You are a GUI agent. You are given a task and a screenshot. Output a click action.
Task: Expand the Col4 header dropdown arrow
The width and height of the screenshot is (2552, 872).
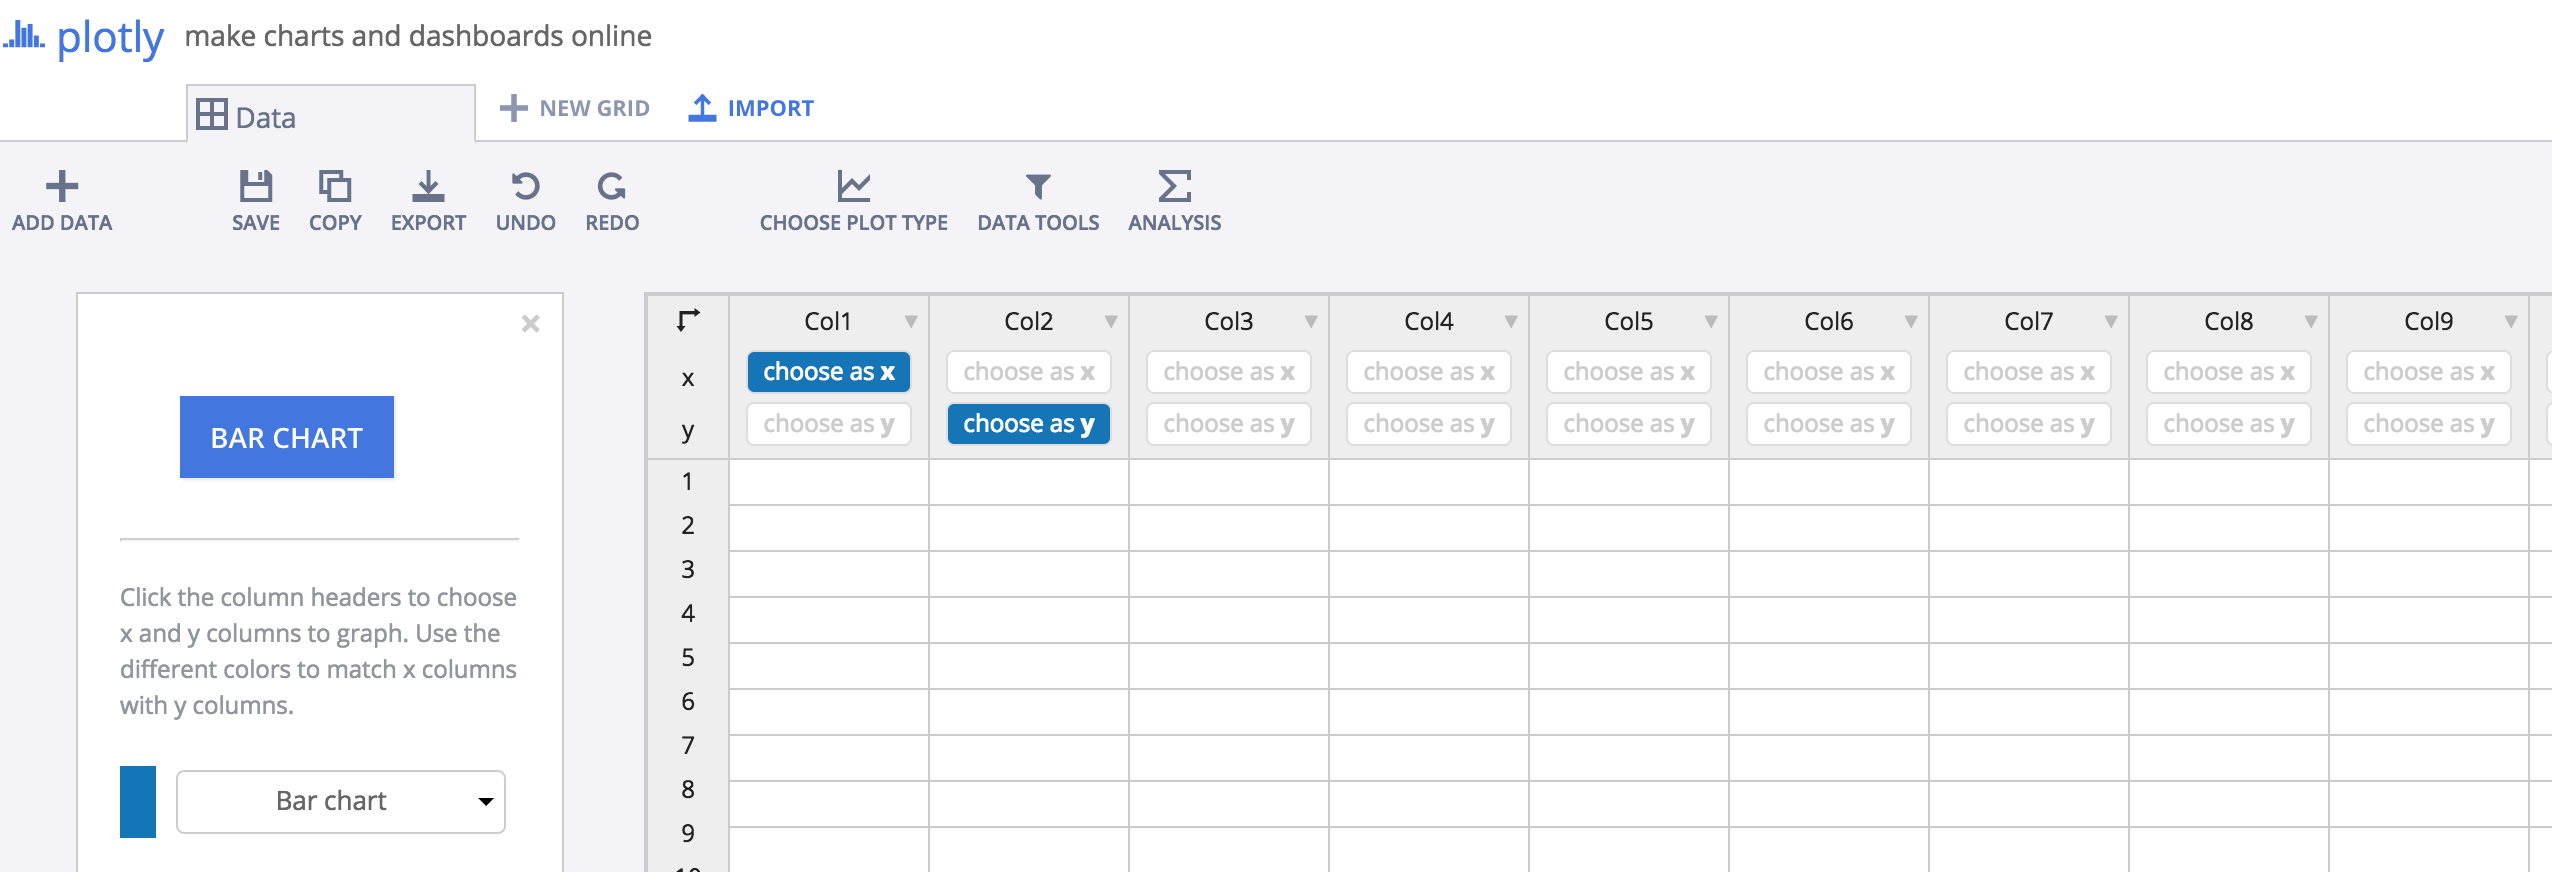click(1511, 321)
